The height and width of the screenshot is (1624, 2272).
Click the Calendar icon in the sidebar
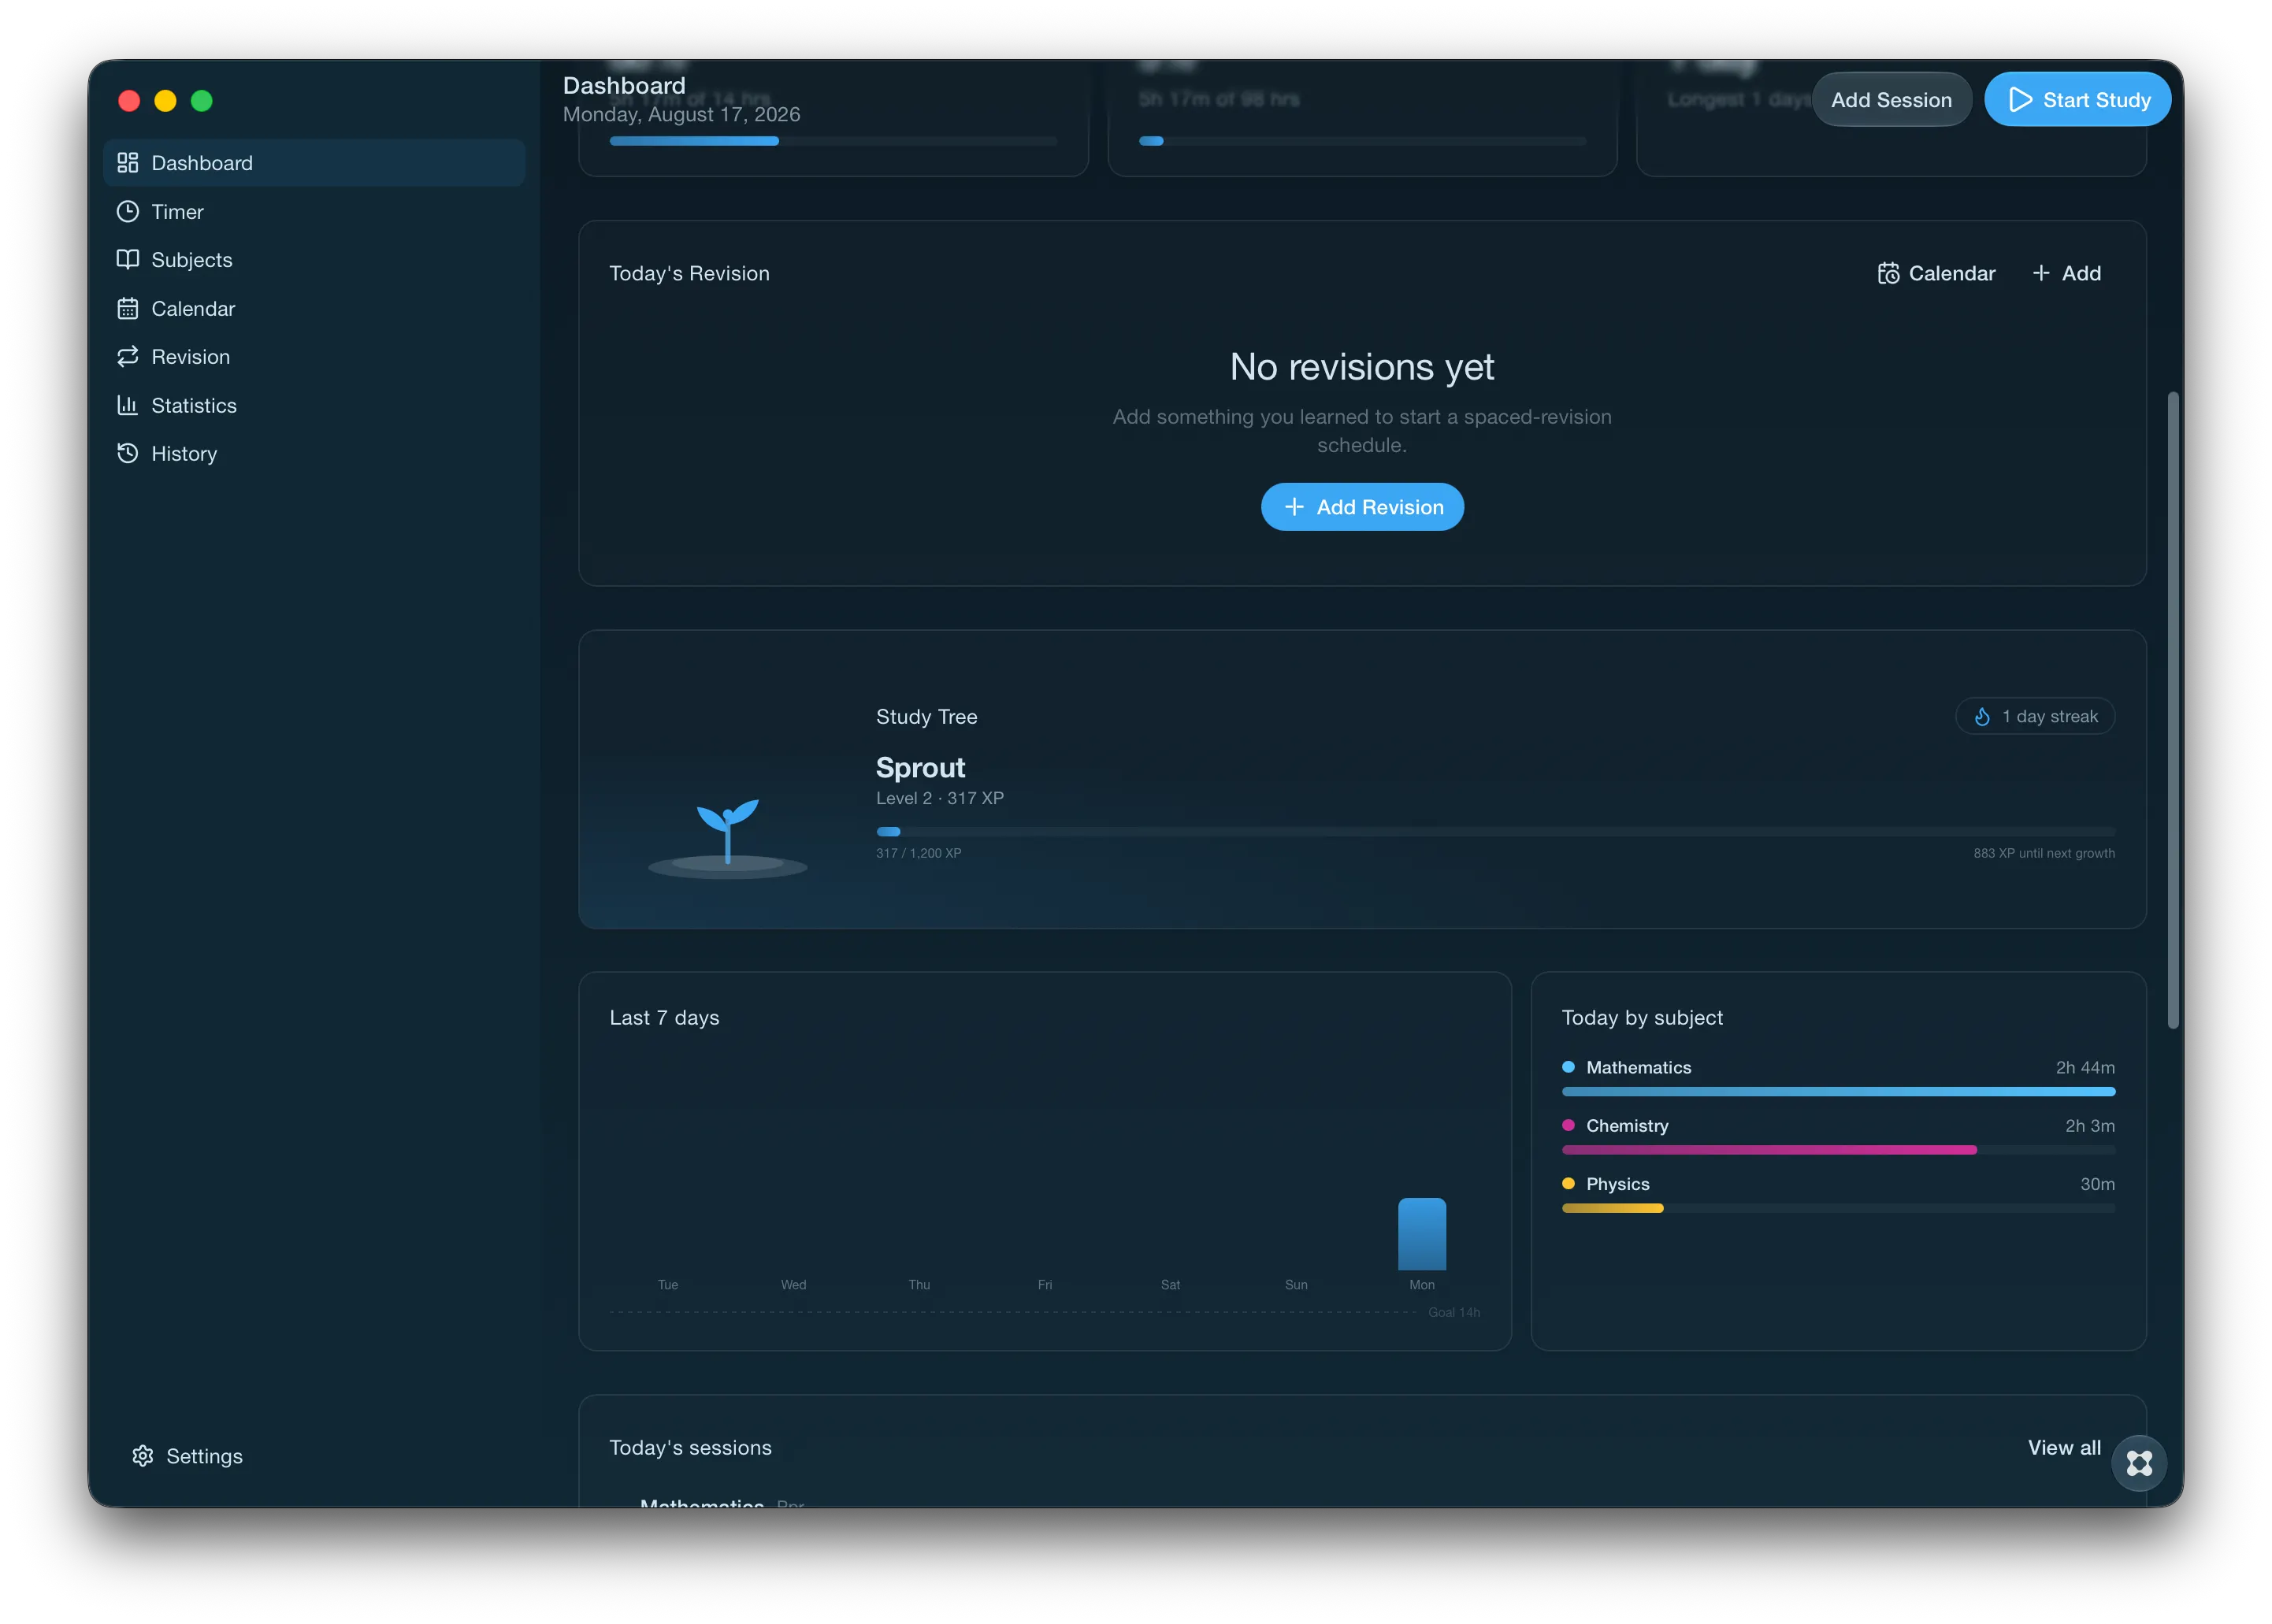pos(127,308)
